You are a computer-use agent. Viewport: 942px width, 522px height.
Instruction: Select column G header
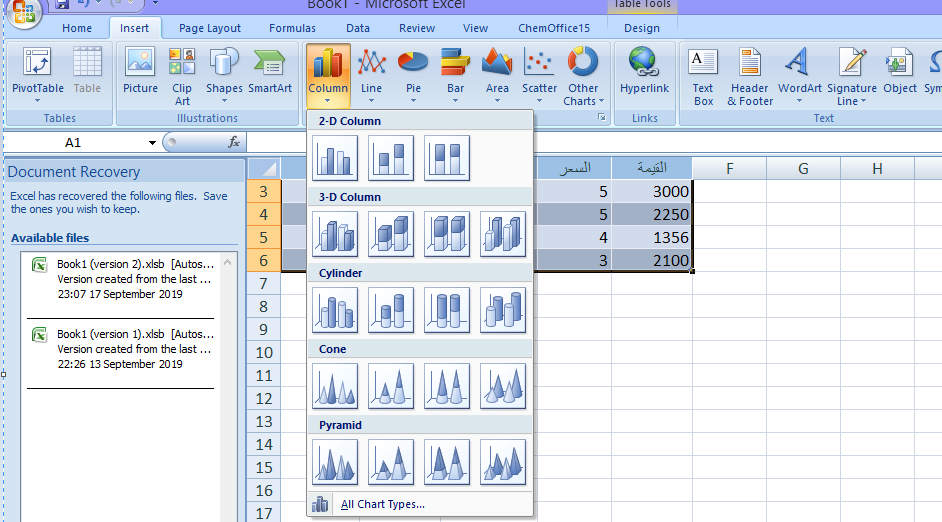pyautogui.click(x=803, y=169)
